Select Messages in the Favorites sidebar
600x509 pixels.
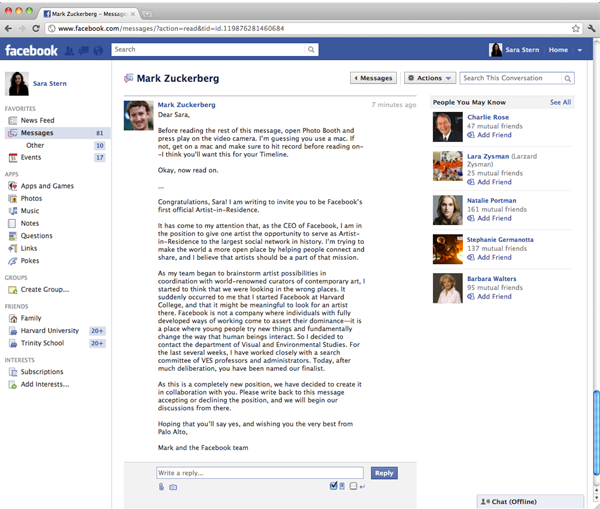57,133
